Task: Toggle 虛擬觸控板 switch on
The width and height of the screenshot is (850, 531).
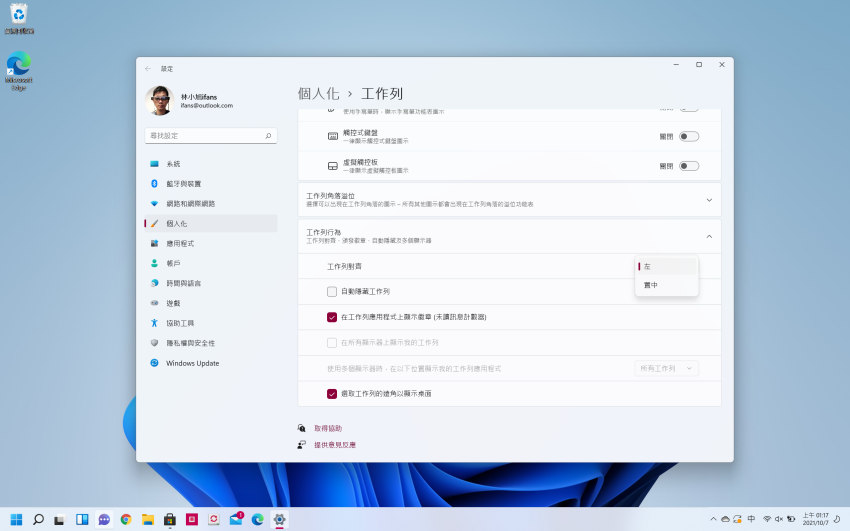Action: [689, 166]
